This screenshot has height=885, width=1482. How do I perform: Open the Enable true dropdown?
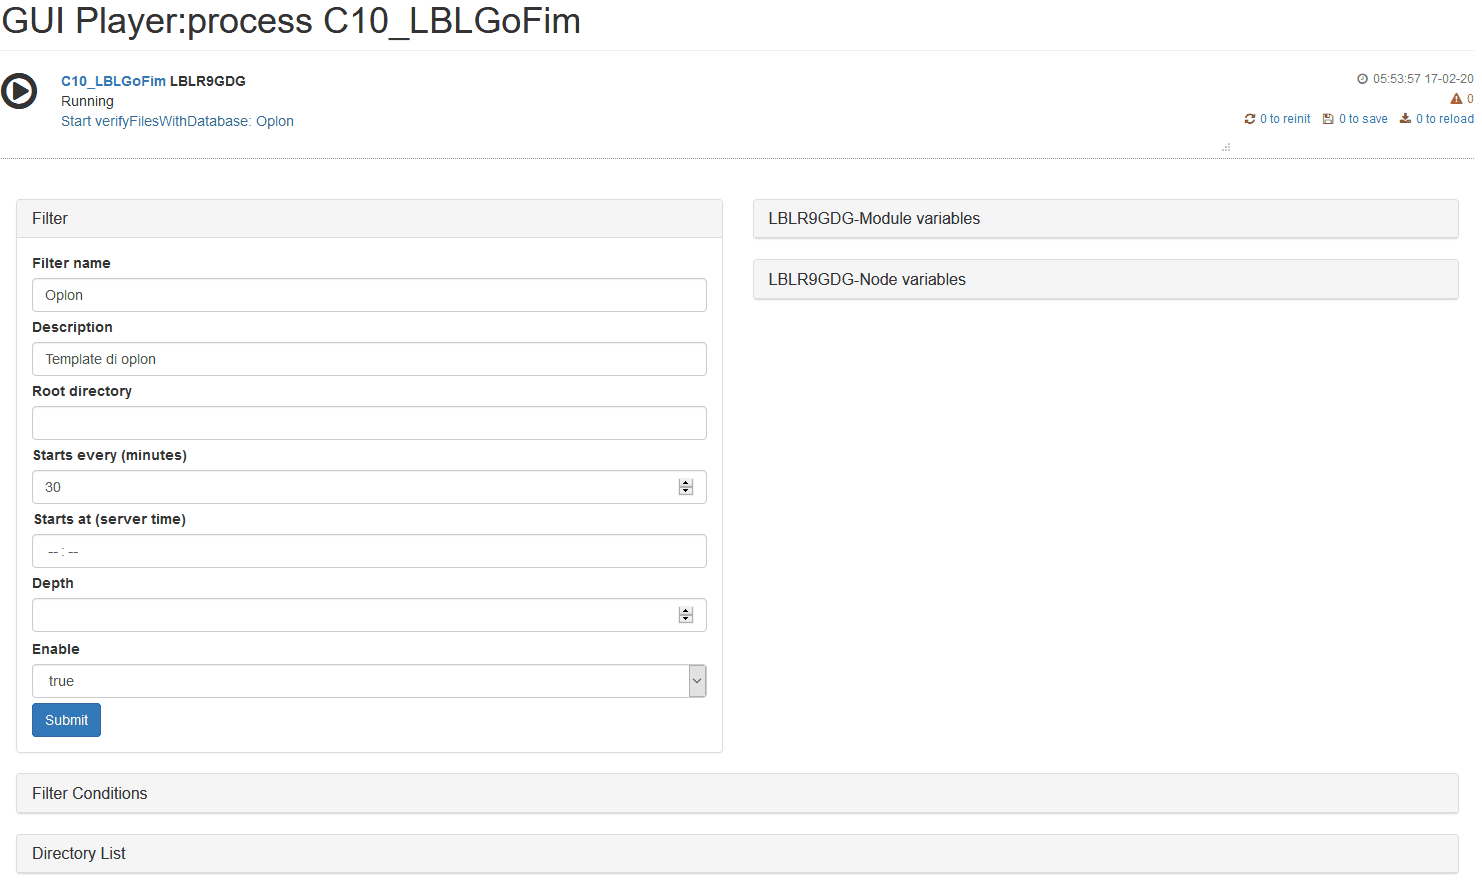369,681
